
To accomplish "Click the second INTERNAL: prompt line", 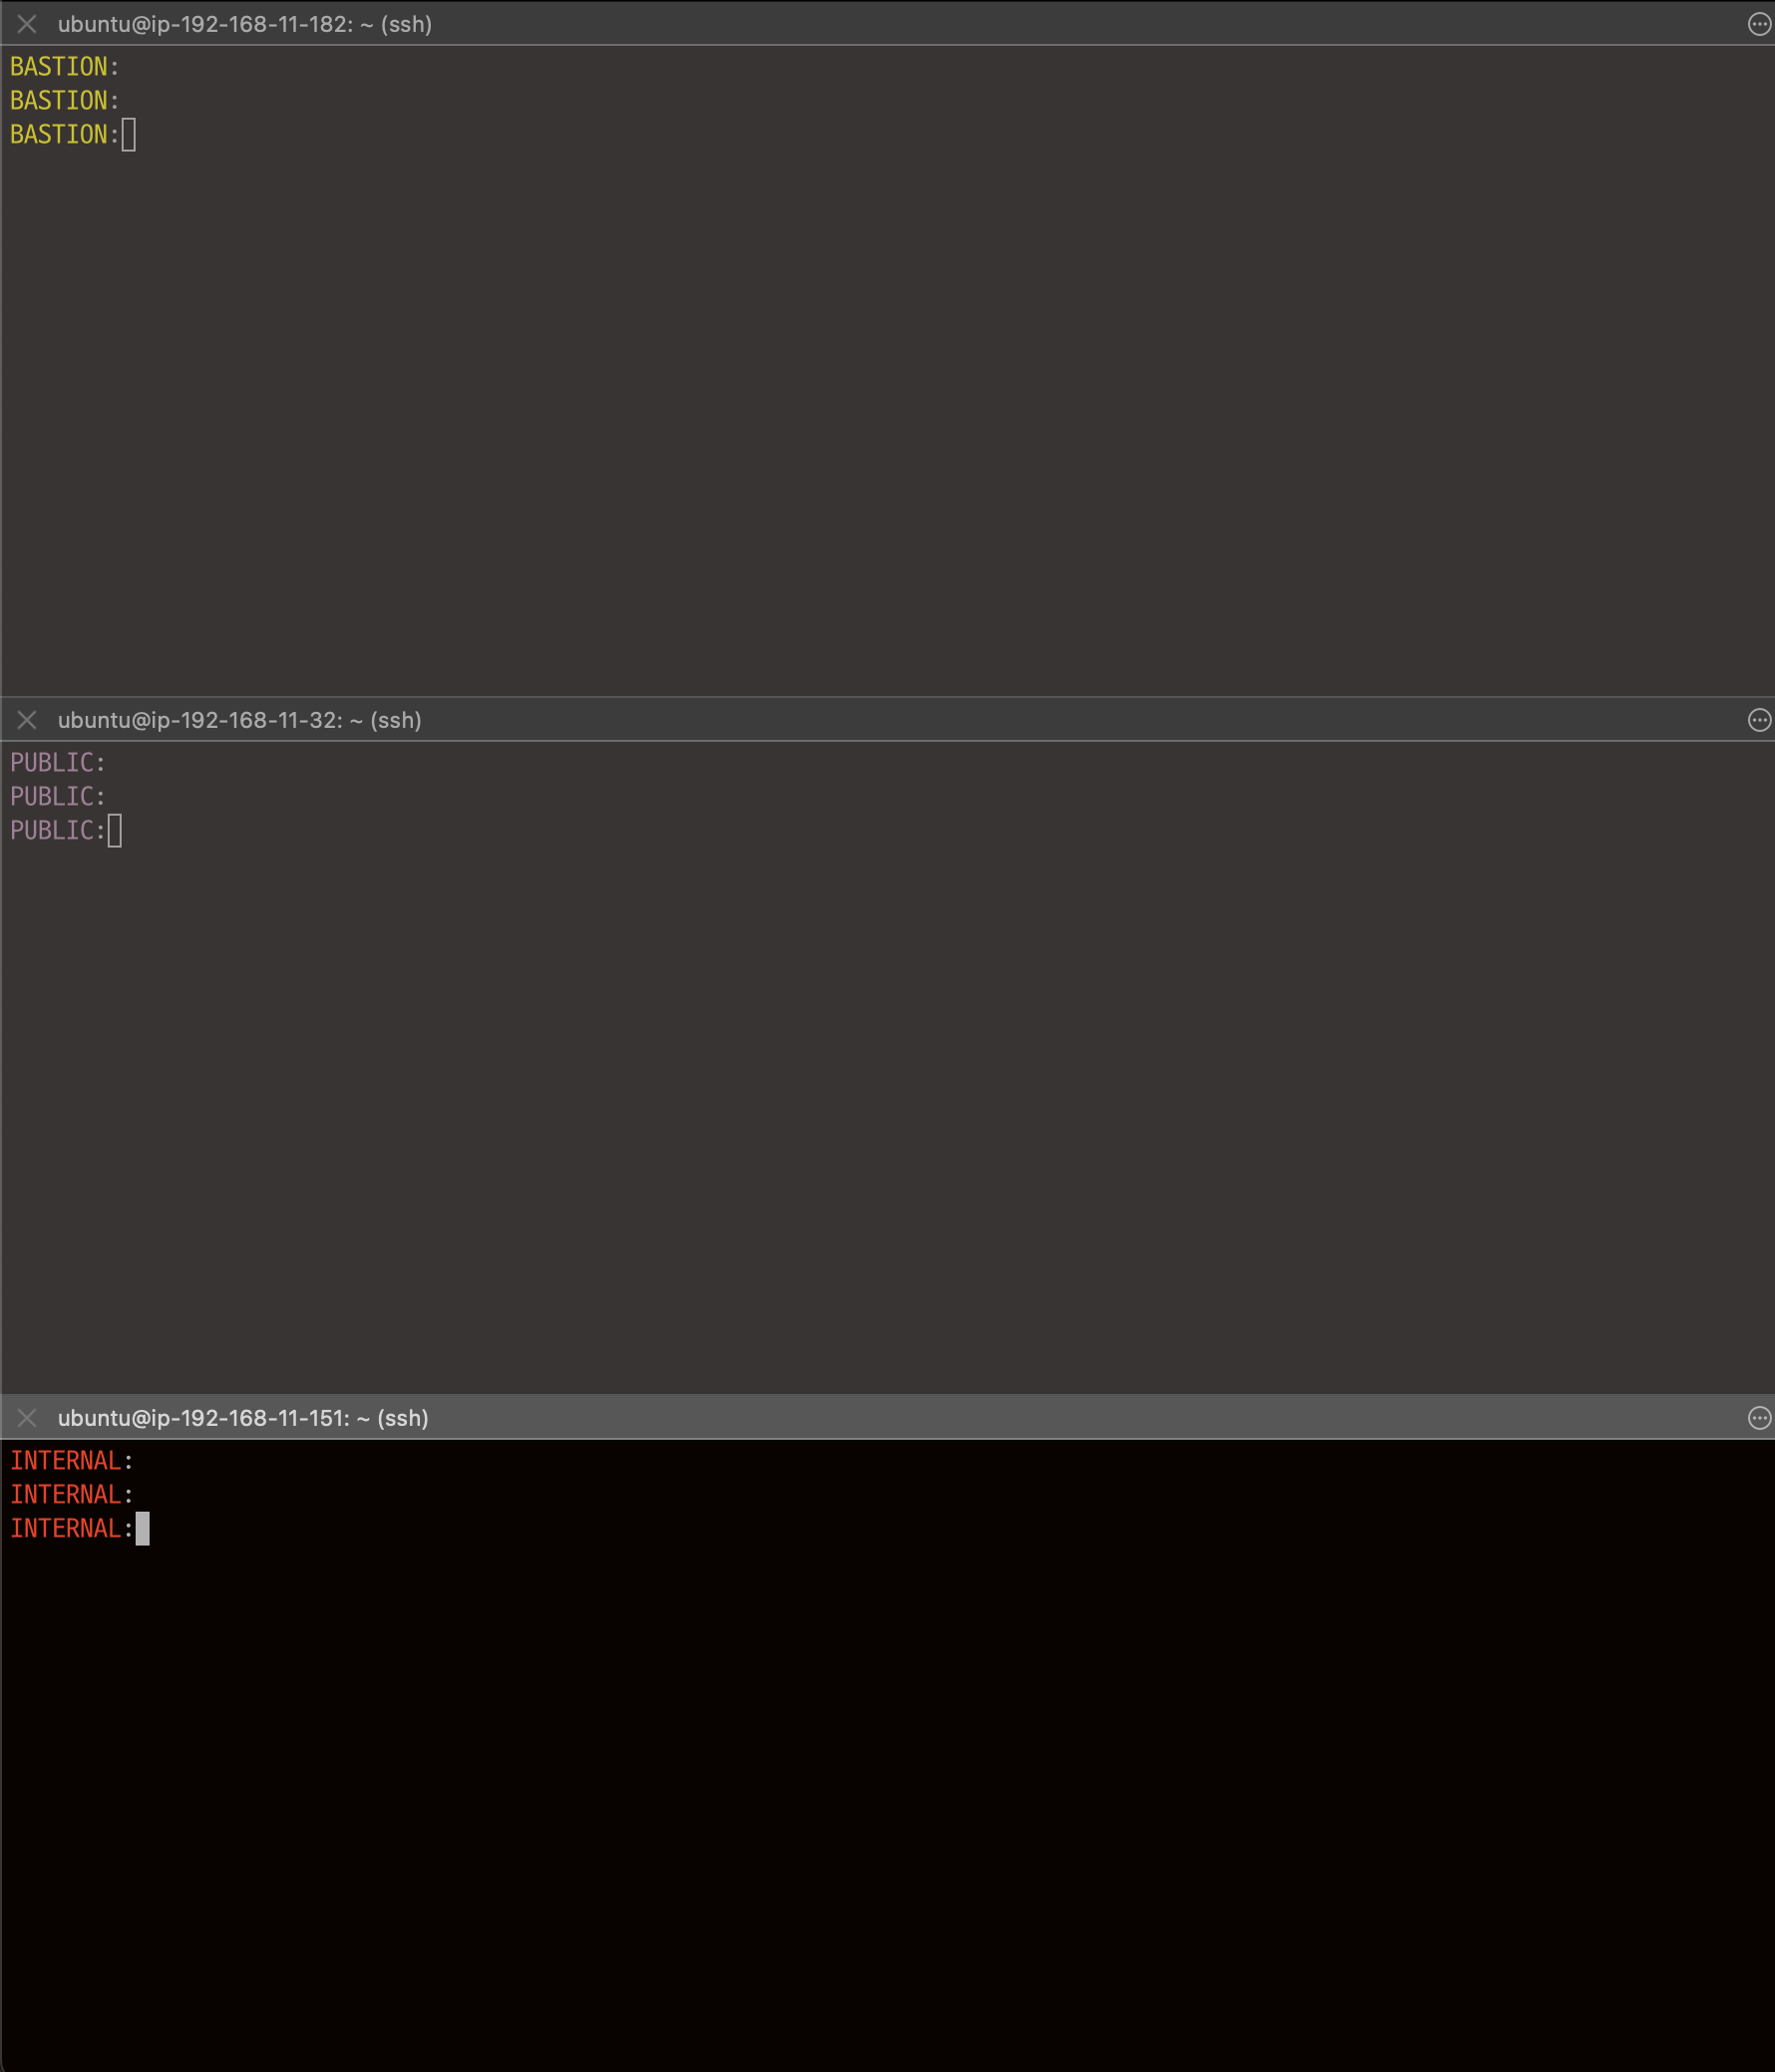I will pos(72,1494).
